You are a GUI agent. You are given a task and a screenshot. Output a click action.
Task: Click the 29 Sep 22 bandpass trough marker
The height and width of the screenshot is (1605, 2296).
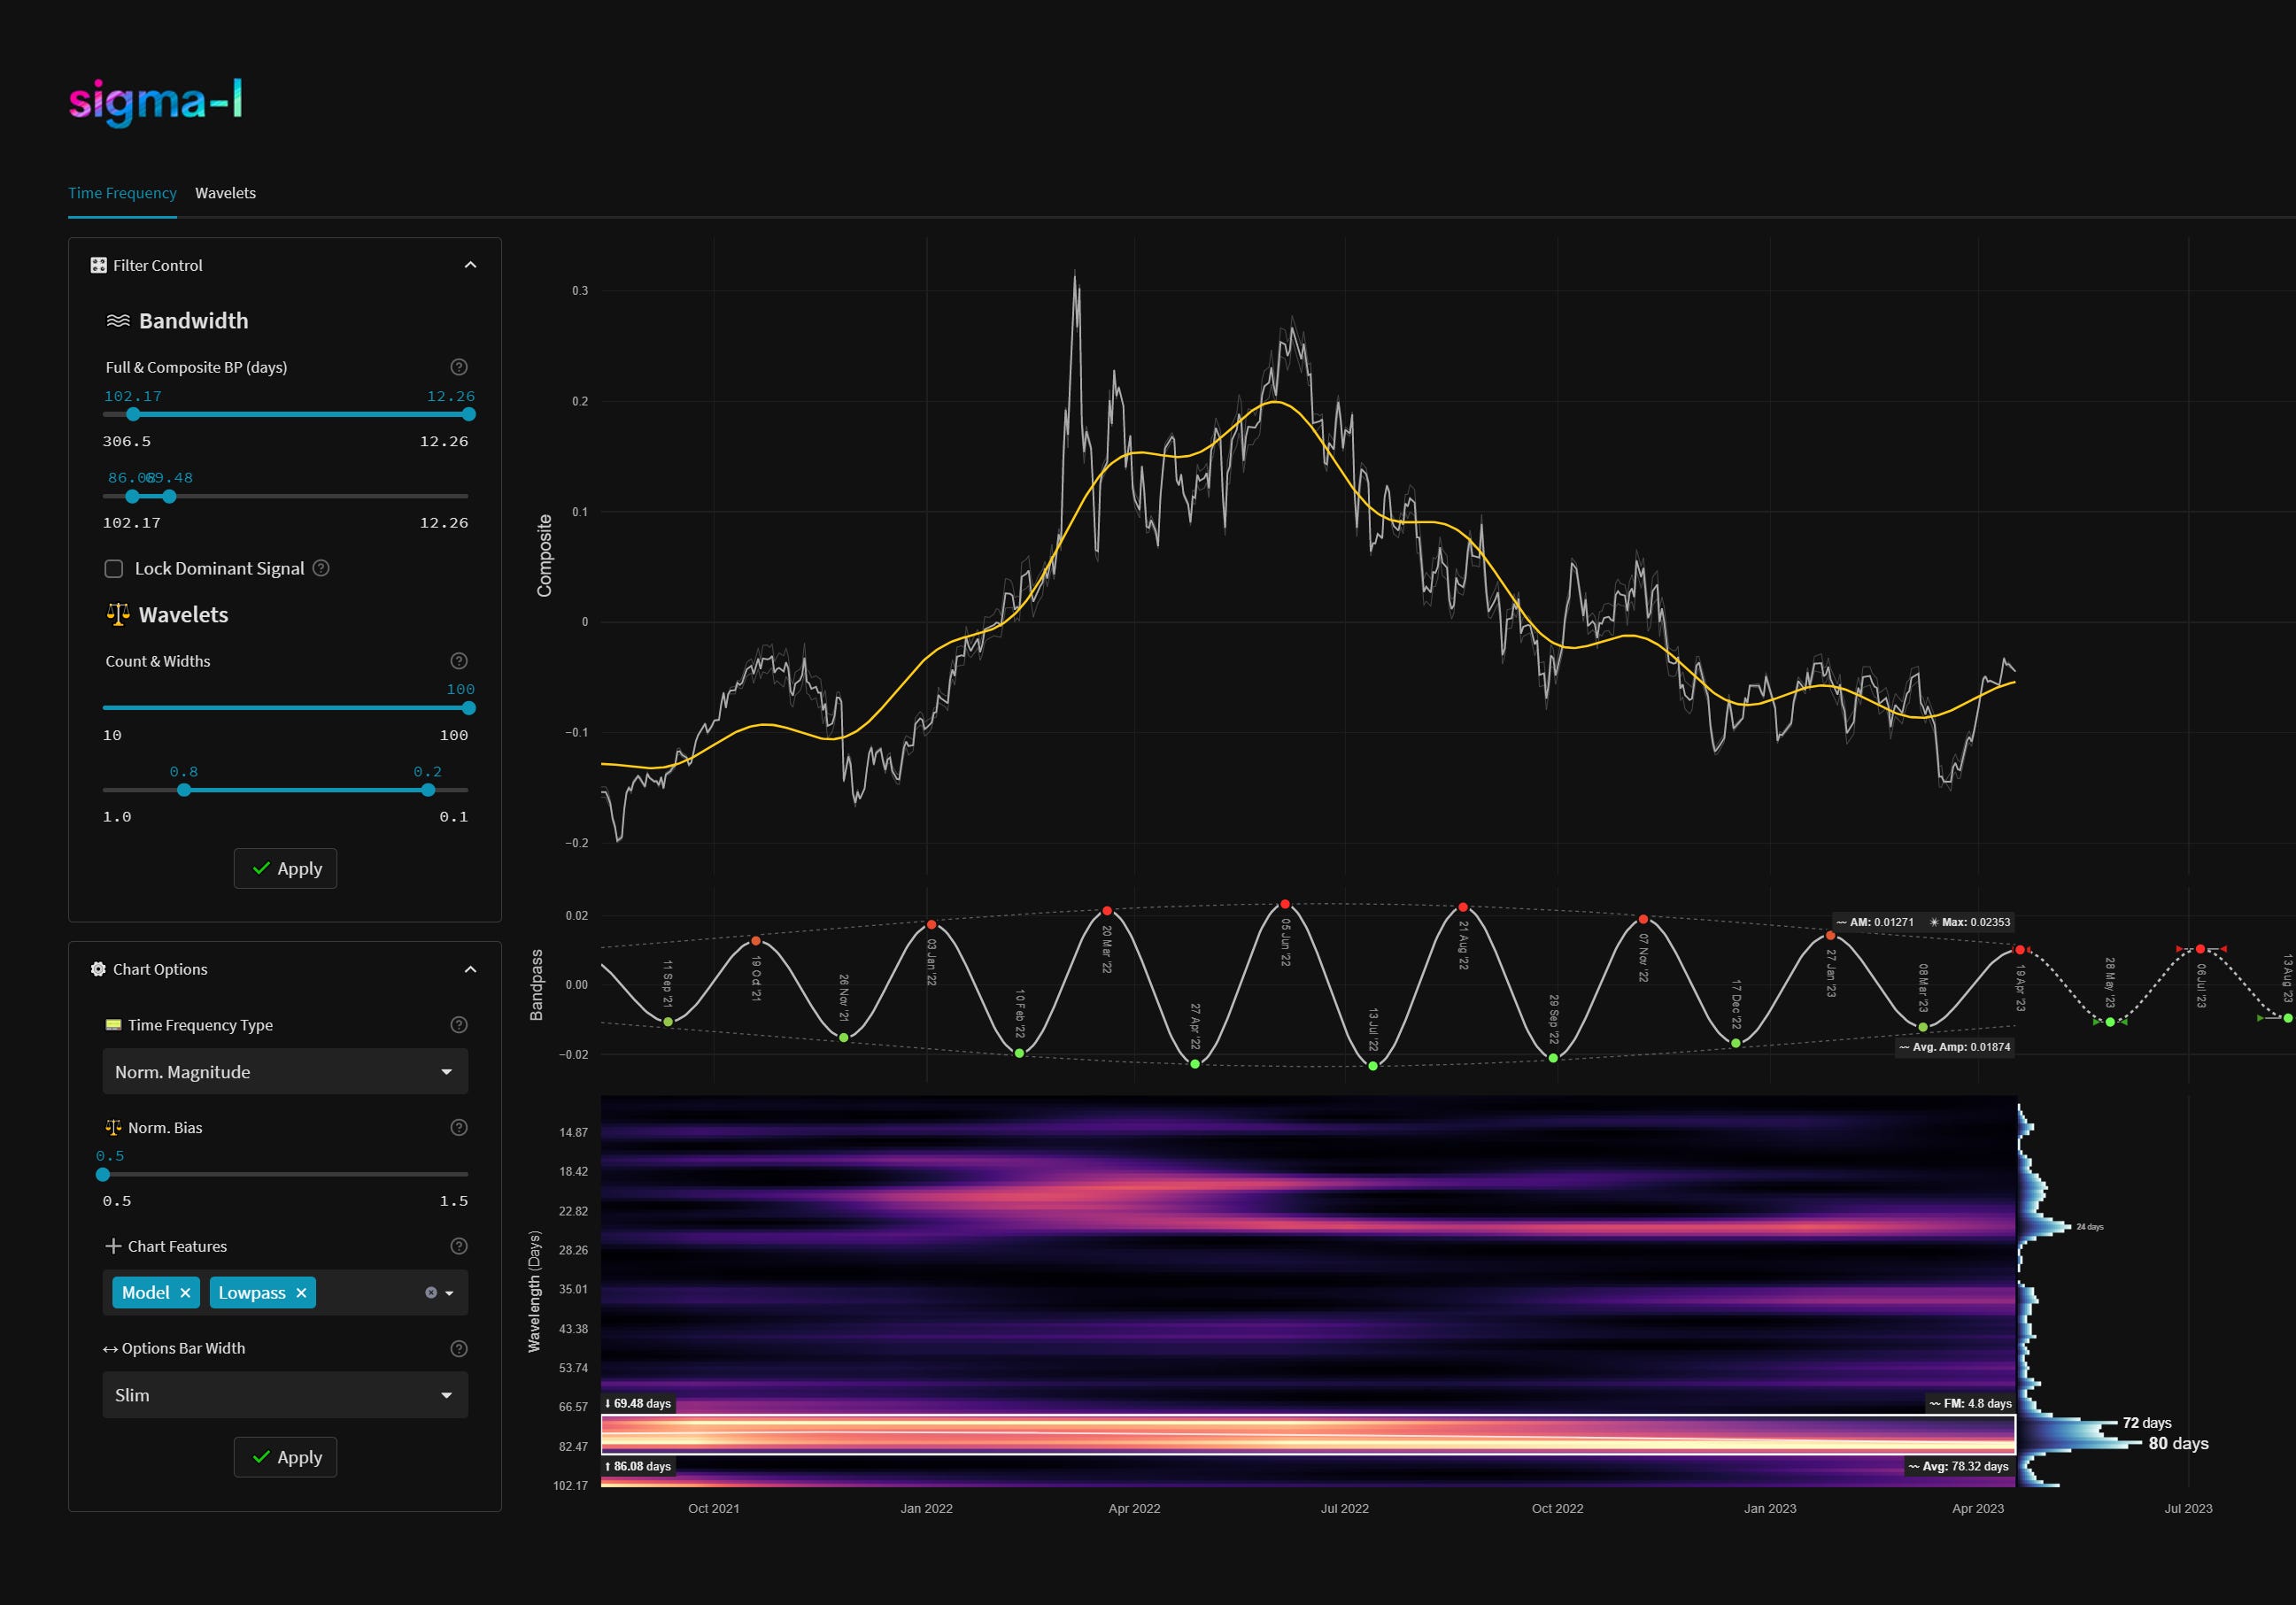tap(1553, 1058)
